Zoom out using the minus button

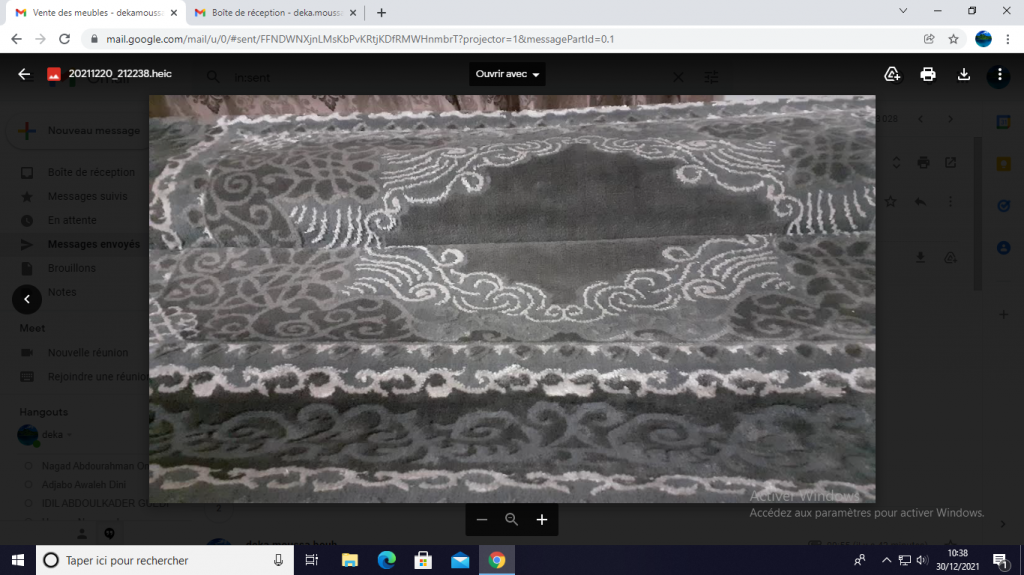click(482, 520)
